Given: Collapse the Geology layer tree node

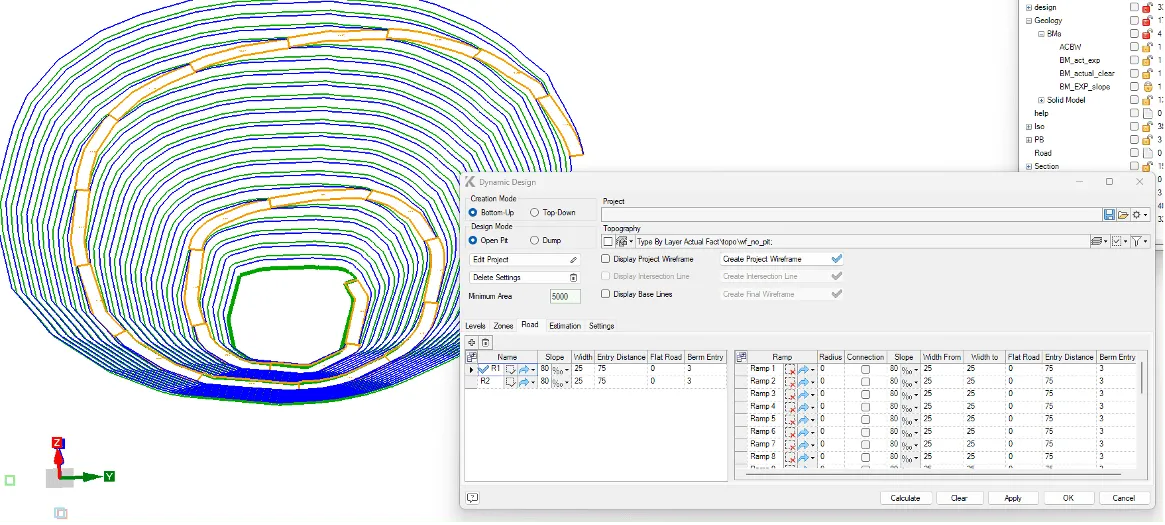Looking at the screenshot, I should tap(1028, 21).
